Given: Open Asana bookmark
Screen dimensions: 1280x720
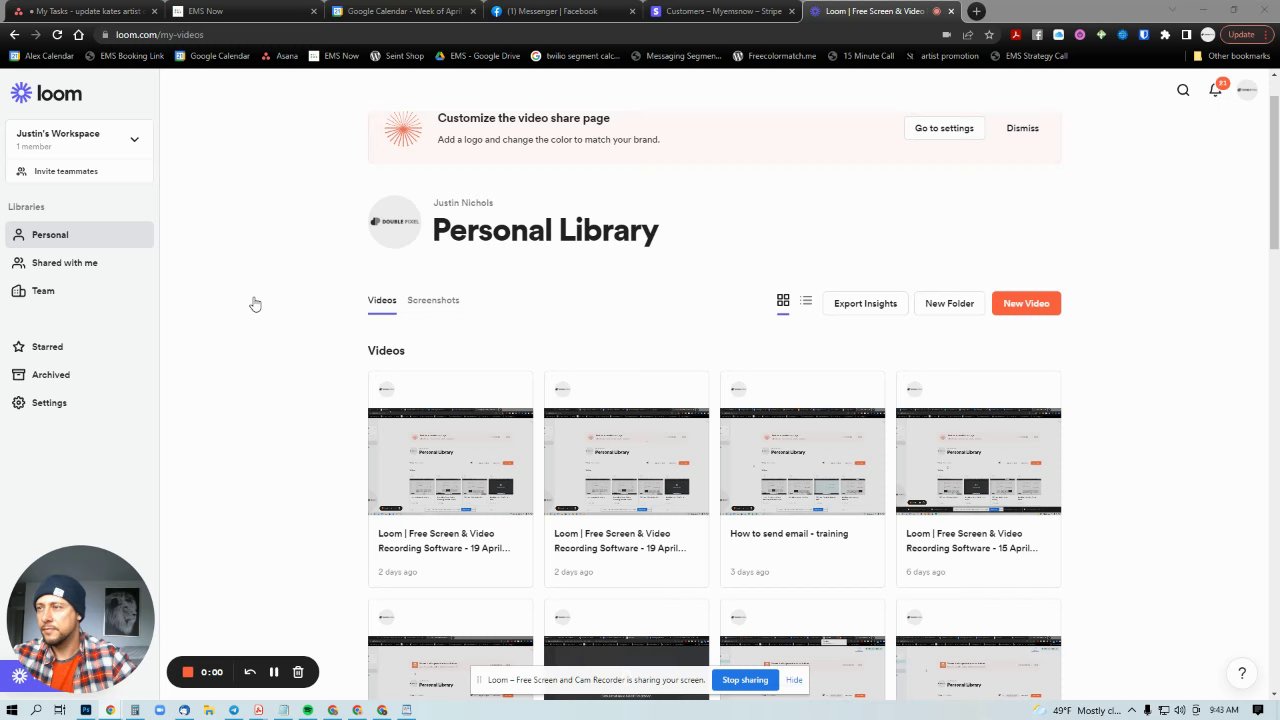Looking at the screenshot, I should (279, 56).
